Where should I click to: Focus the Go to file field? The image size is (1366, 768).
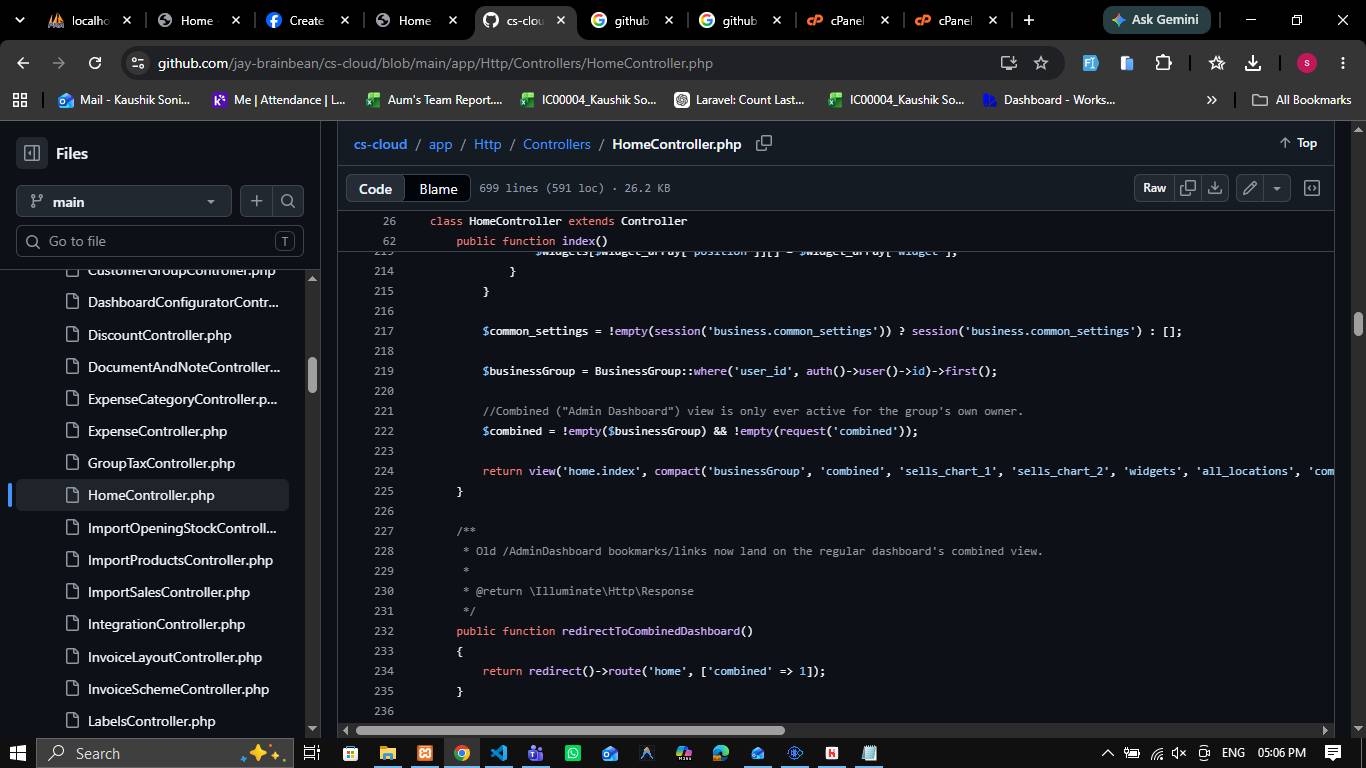[160, 241]
